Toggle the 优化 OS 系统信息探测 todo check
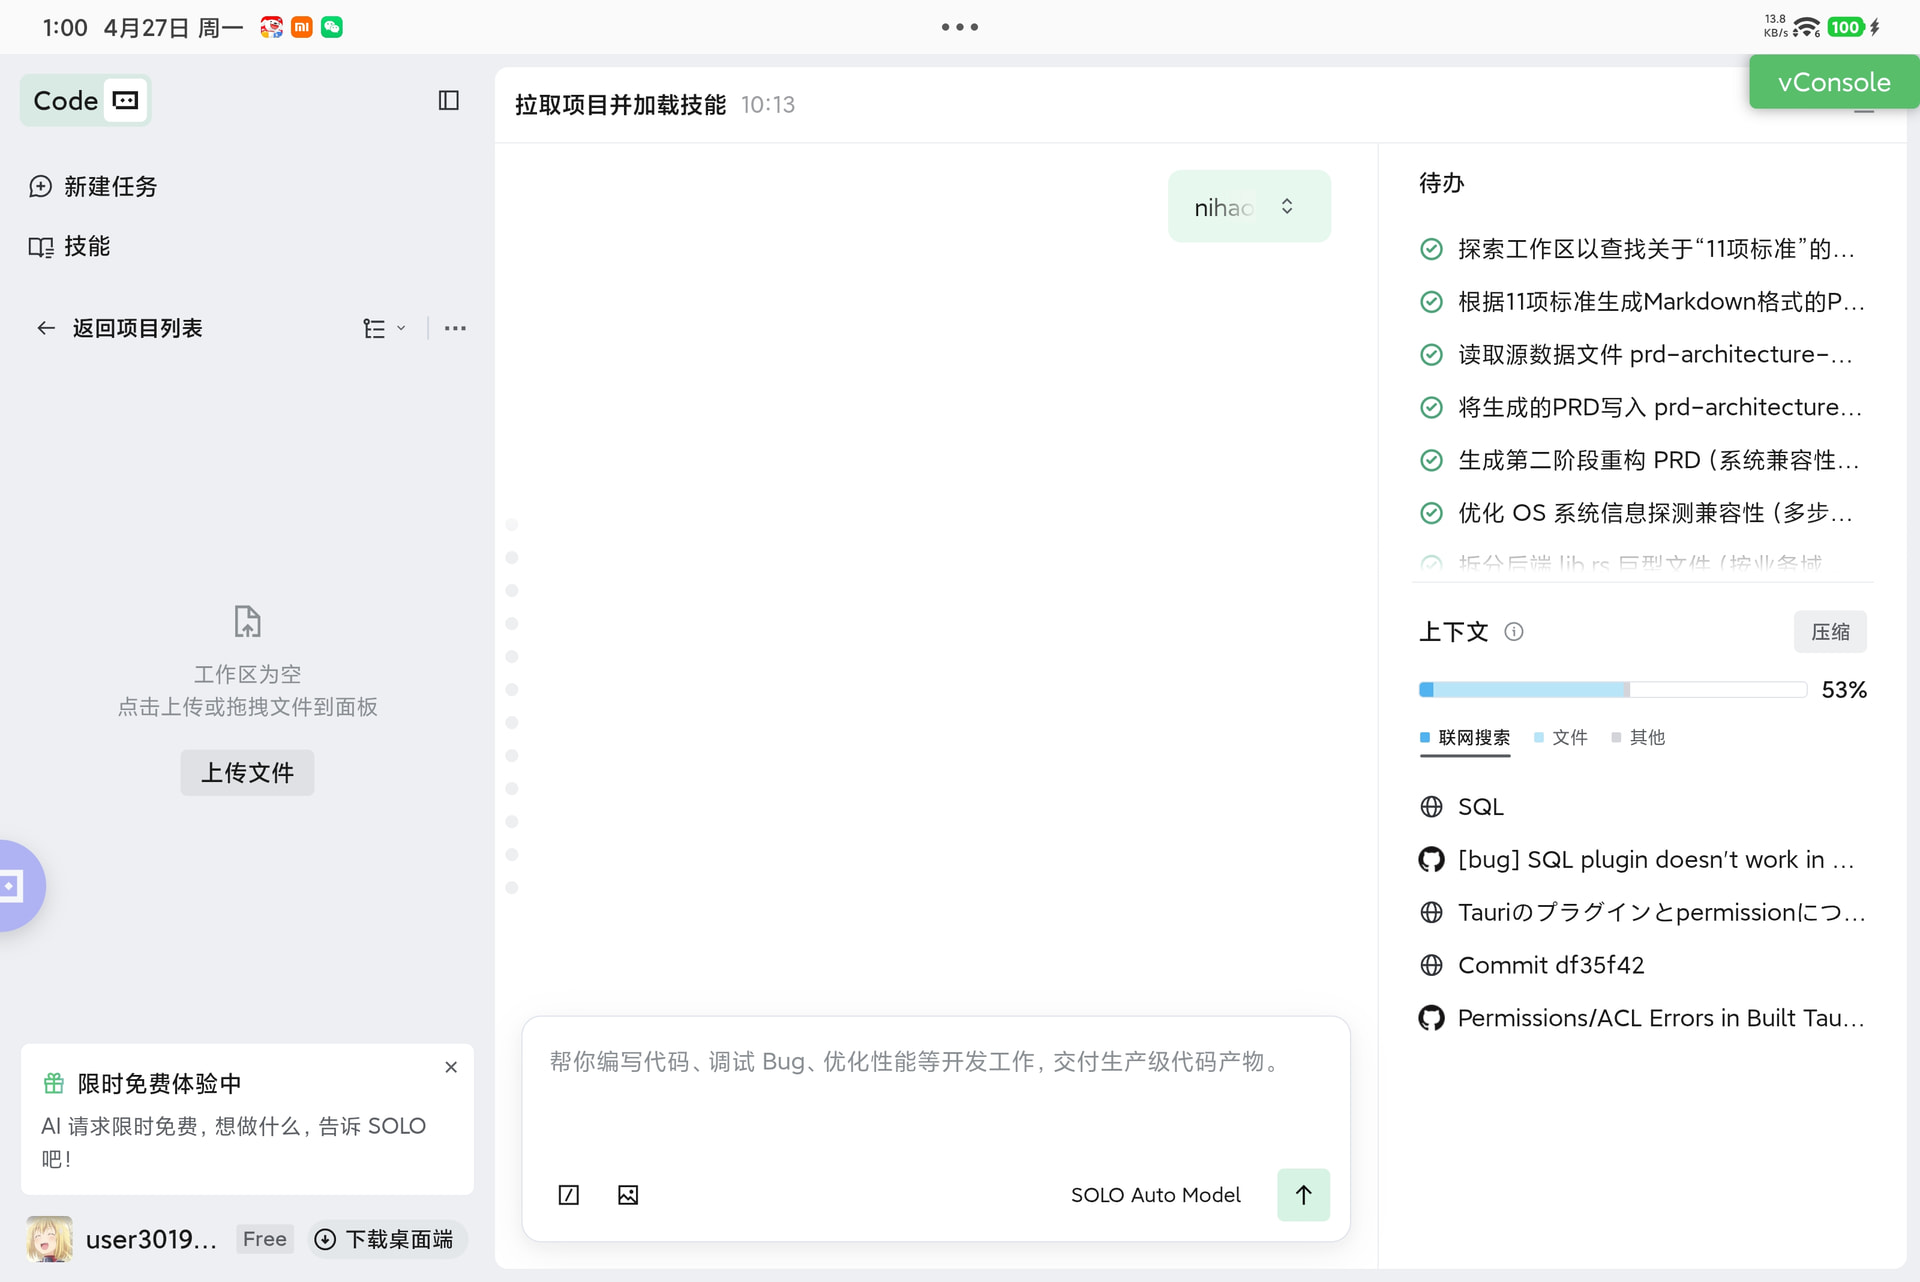Screen dimensions: 1920x1282 coord(1431,513)
